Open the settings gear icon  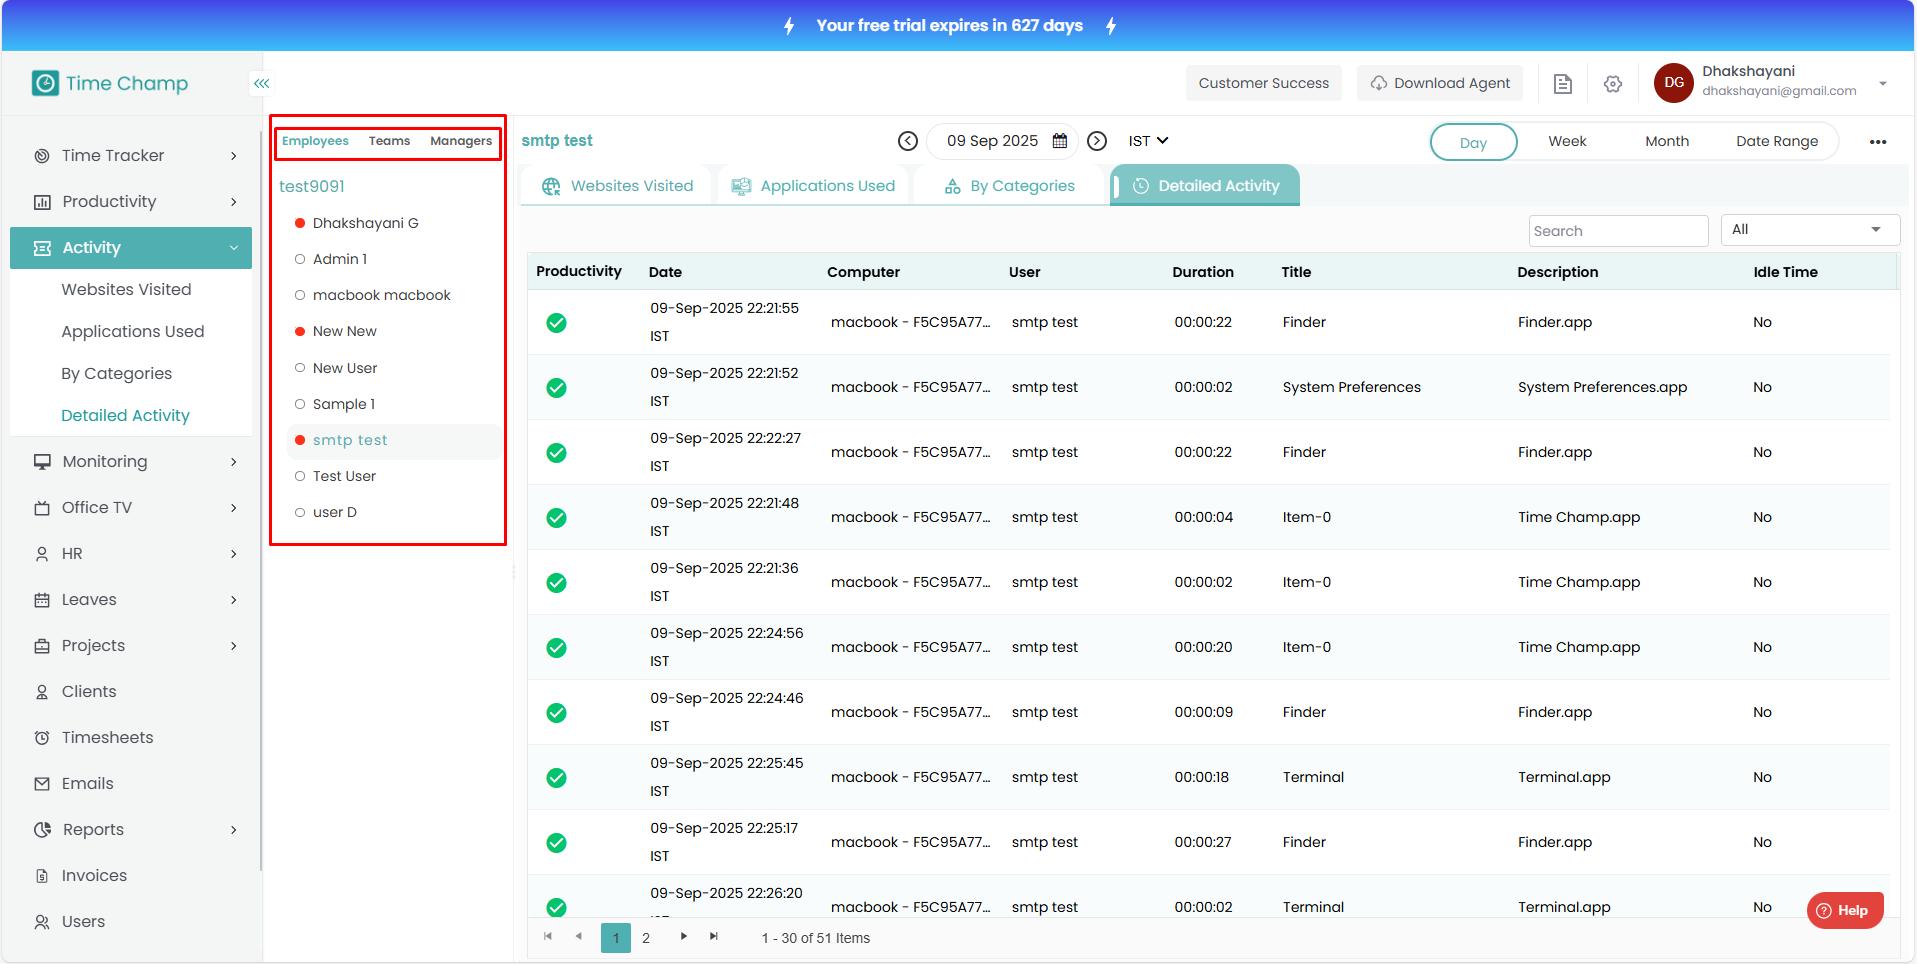coord(1612,84)
